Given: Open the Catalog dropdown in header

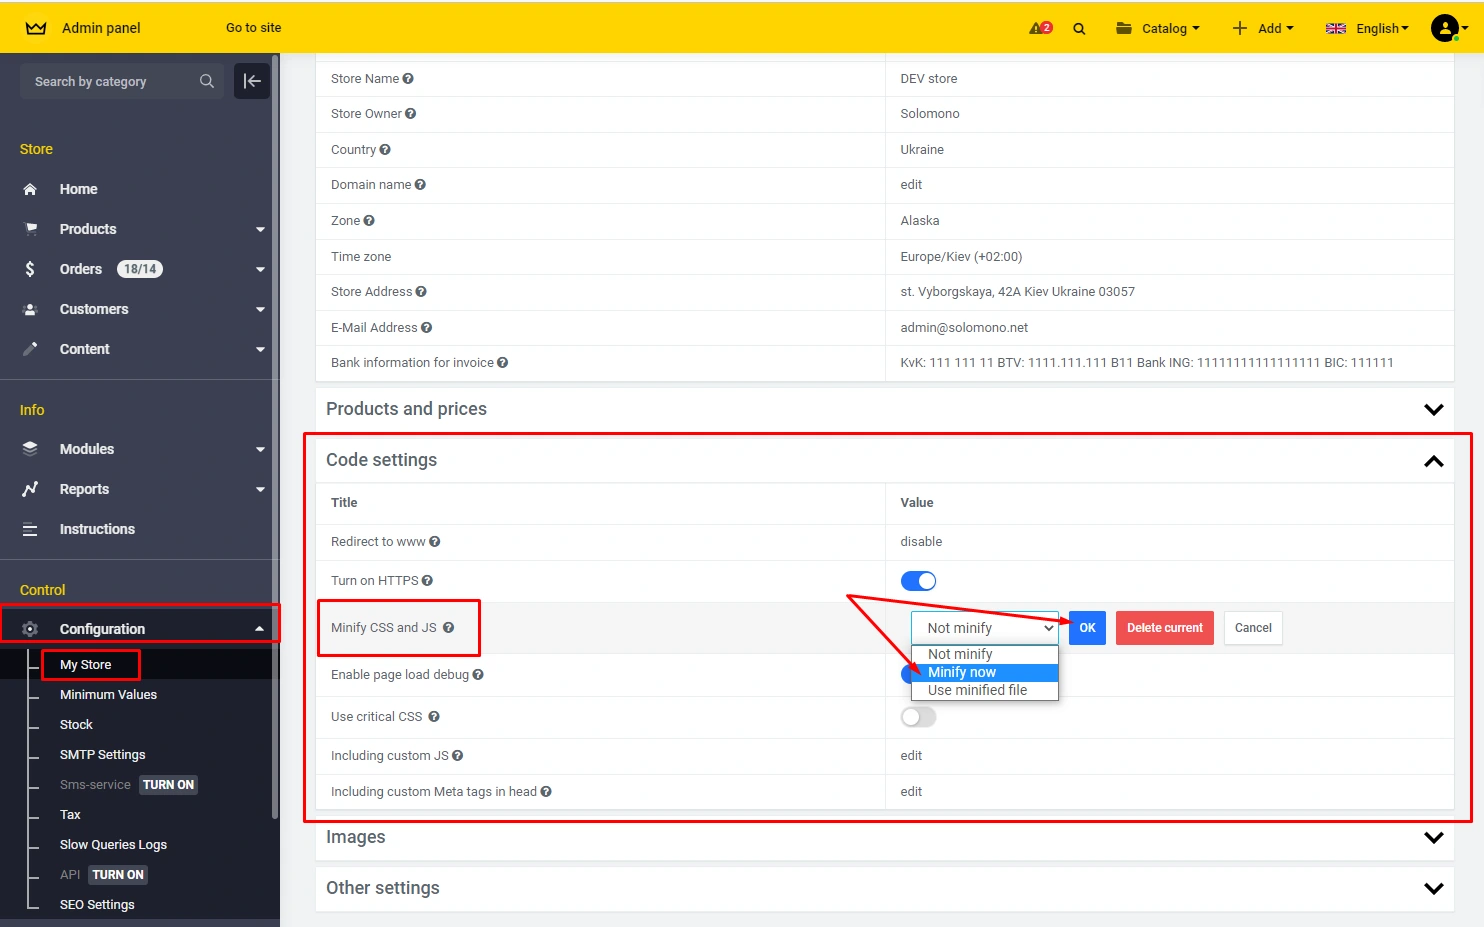Looking at the screenshot, I should 1158,28.
